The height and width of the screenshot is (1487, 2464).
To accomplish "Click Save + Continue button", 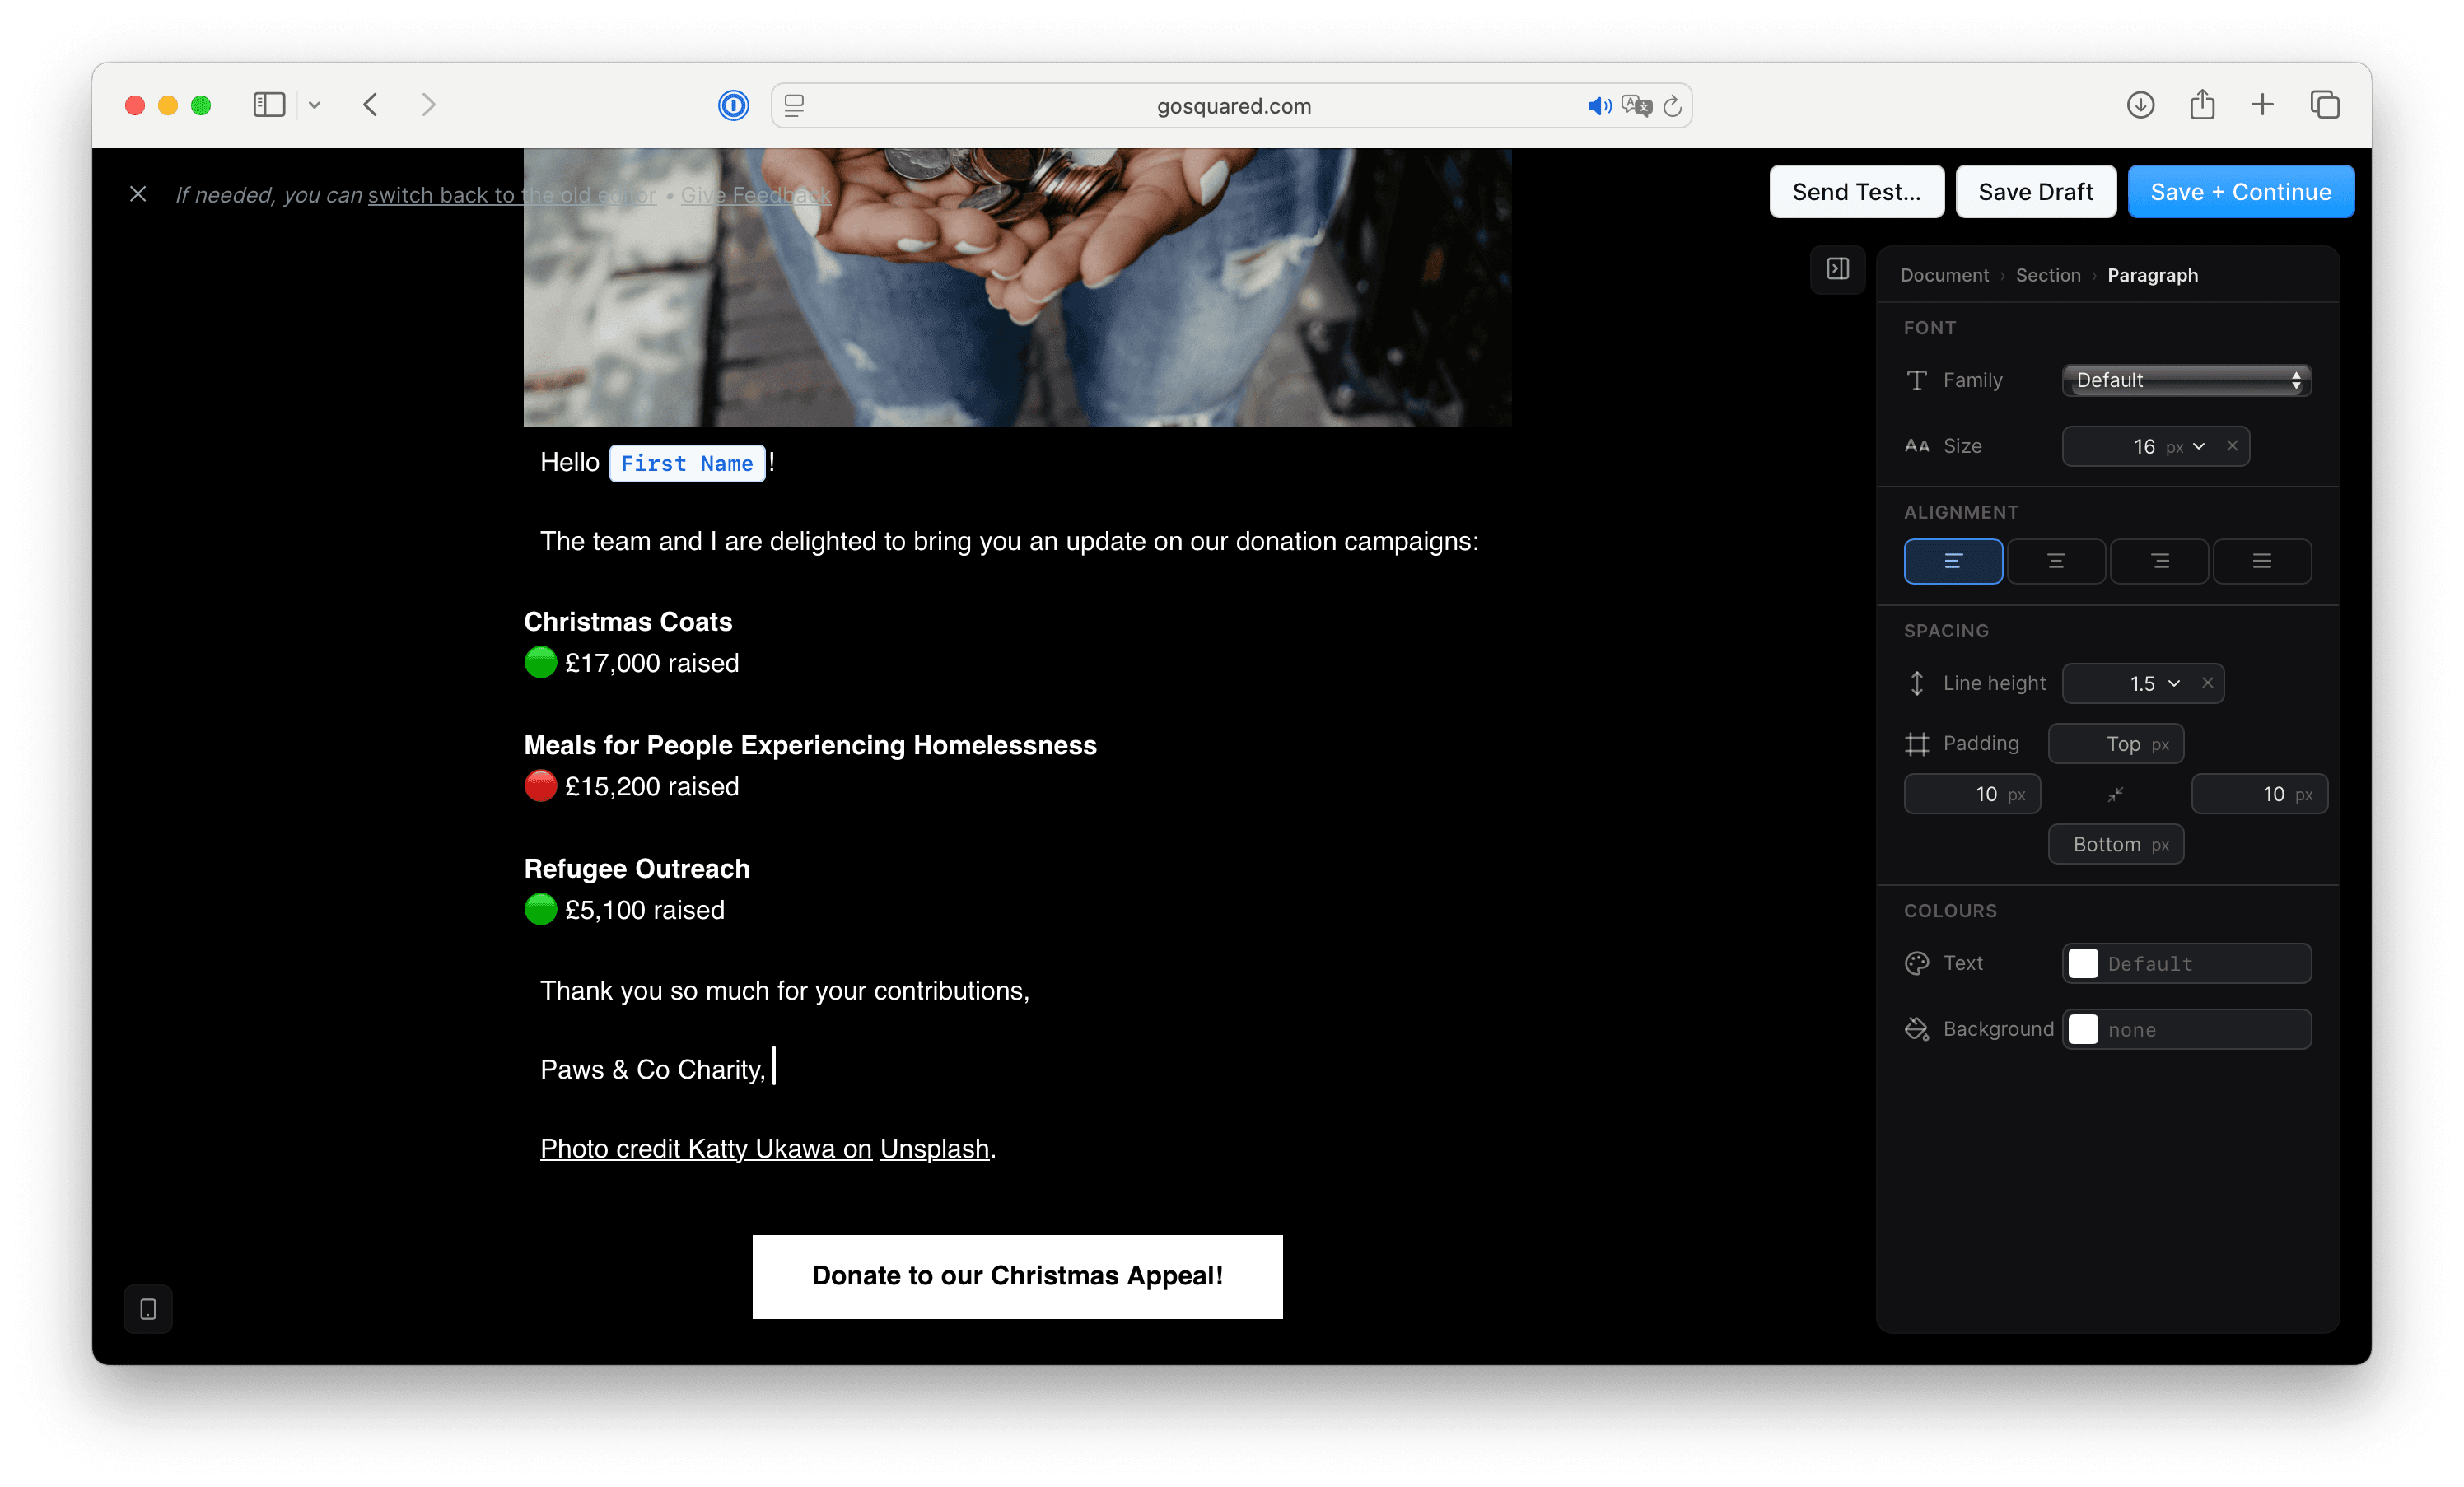I will [x=2240, y=191].
